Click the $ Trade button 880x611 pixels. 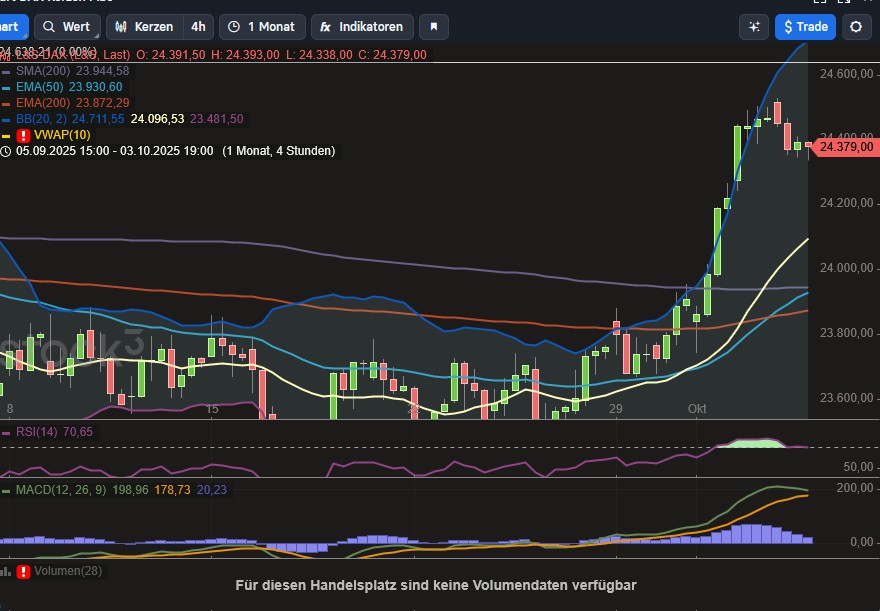[x=805, y=27]
